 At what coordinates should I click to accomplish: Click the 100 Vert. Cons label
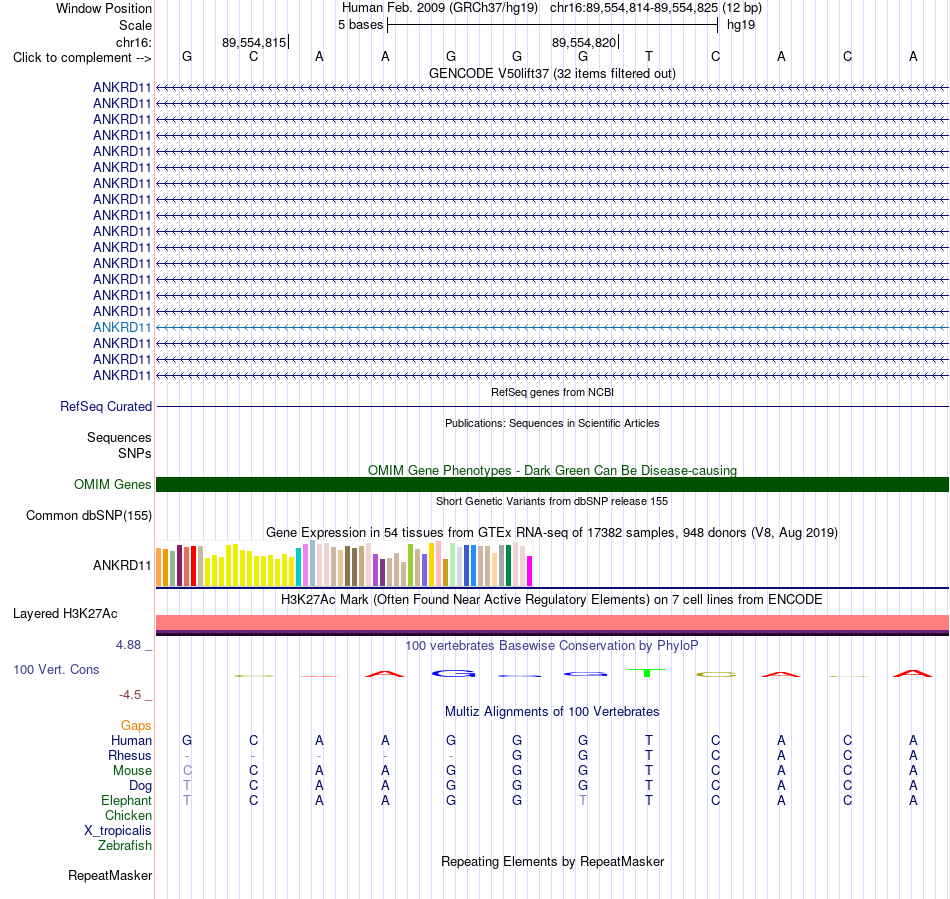56,669
